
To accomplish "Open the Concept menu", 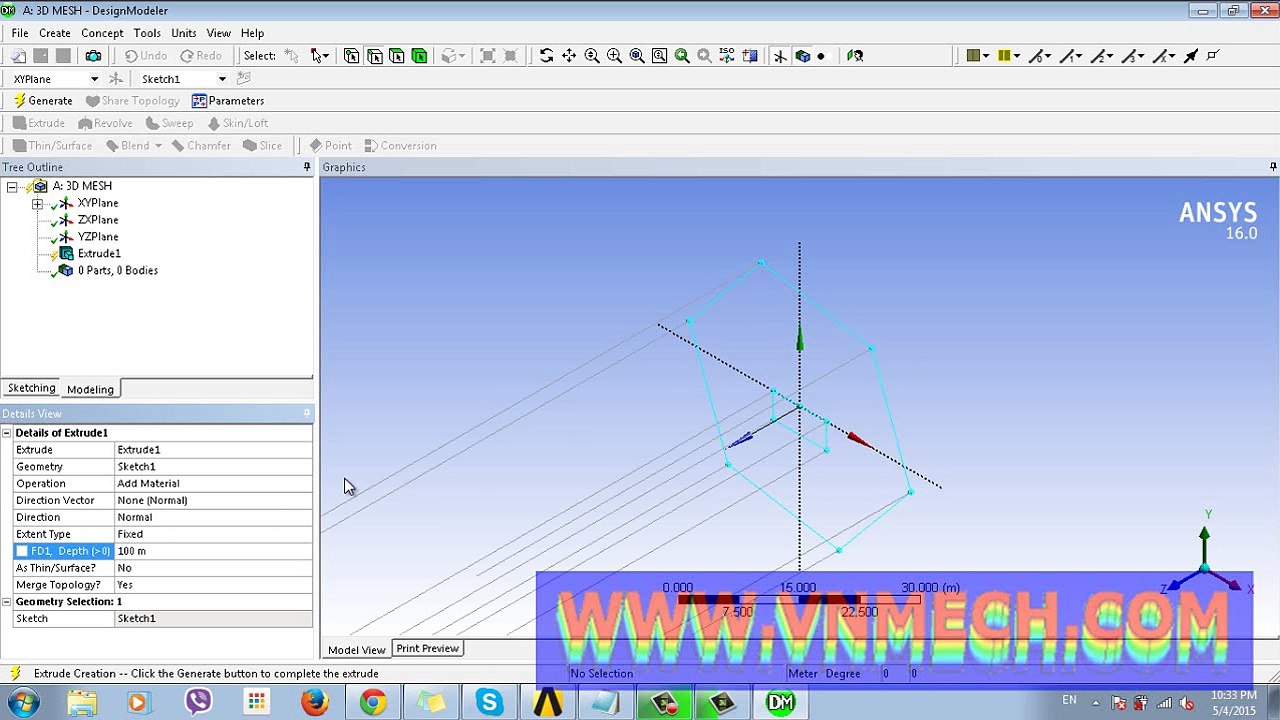I will [102, 33].
